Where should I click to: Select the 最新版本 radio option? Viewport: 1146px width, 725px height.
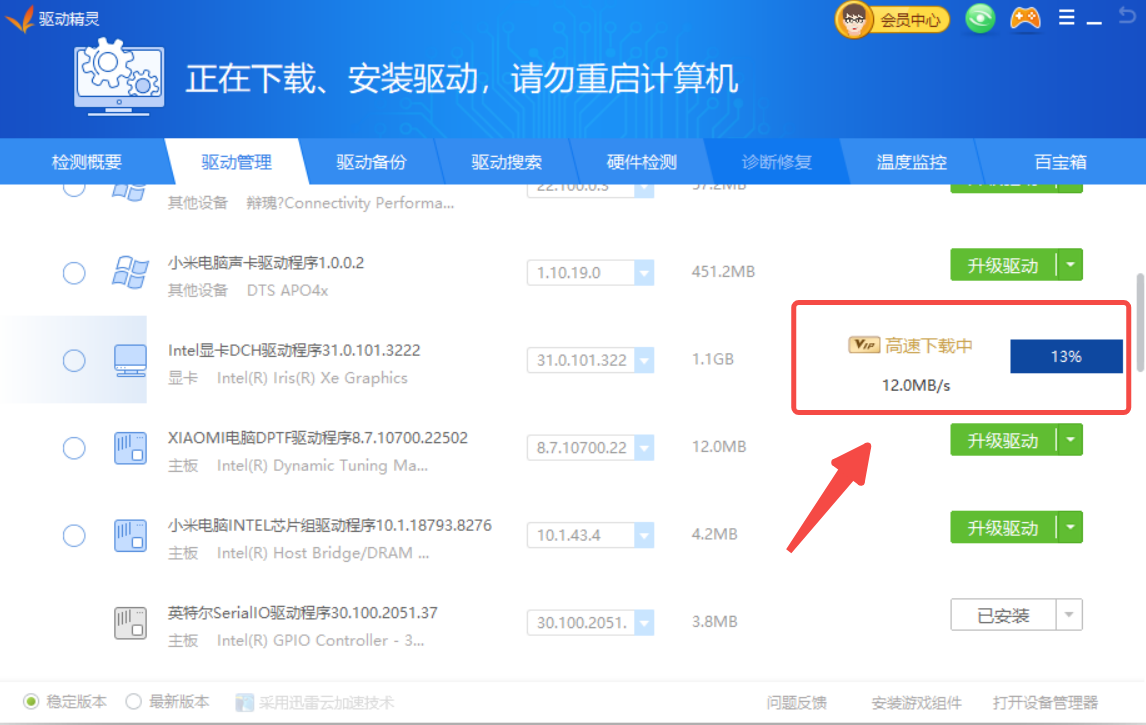pyautogui.click(x=134, y=702)
